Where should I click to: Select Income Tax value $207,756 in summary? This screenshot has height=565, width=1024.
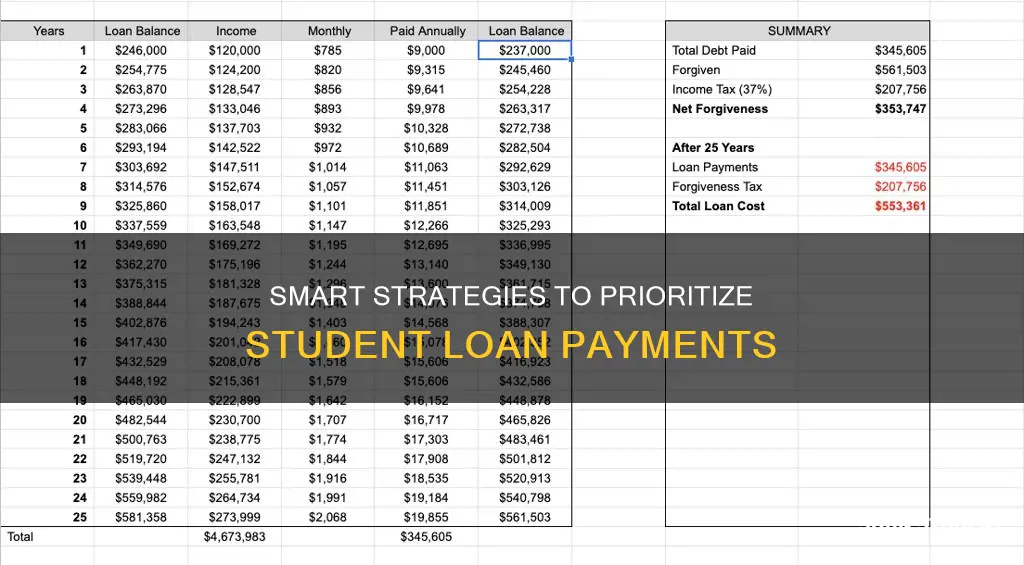tap(901, 89)
